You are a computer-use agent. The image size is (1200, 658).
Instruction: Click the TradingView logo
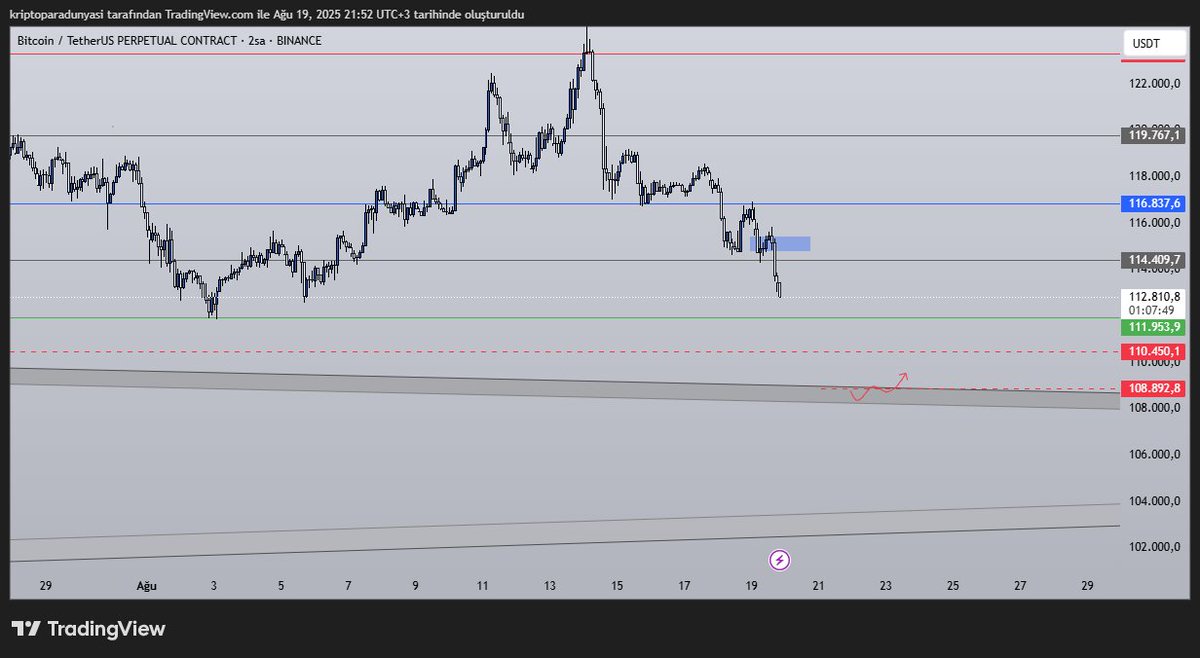[x=88, y=629]
